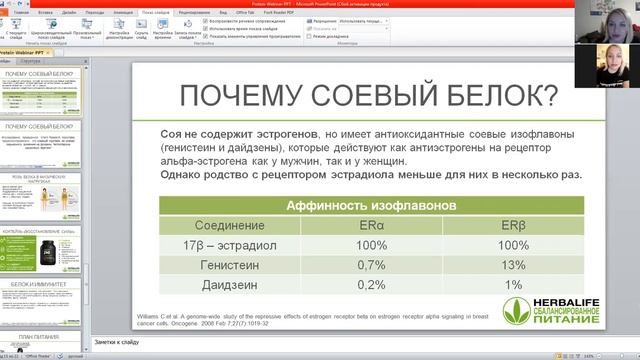This screenshot has width=640, height=360.
Task: Click new document tab button
Action: [59, 53]
